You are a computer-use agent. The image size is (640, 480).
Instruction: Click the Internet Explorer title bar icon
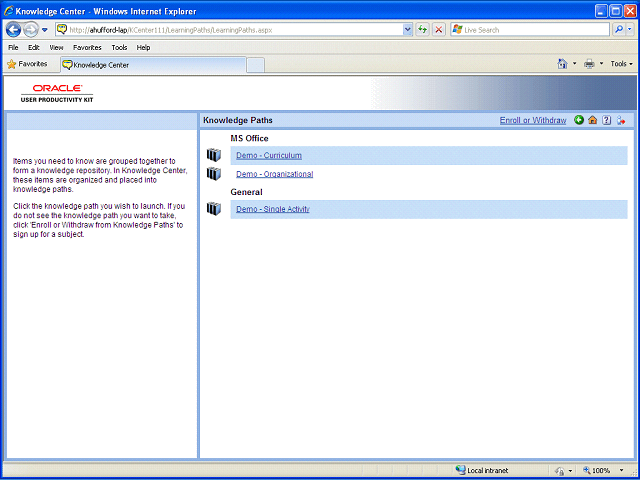[x=9, y=11]
